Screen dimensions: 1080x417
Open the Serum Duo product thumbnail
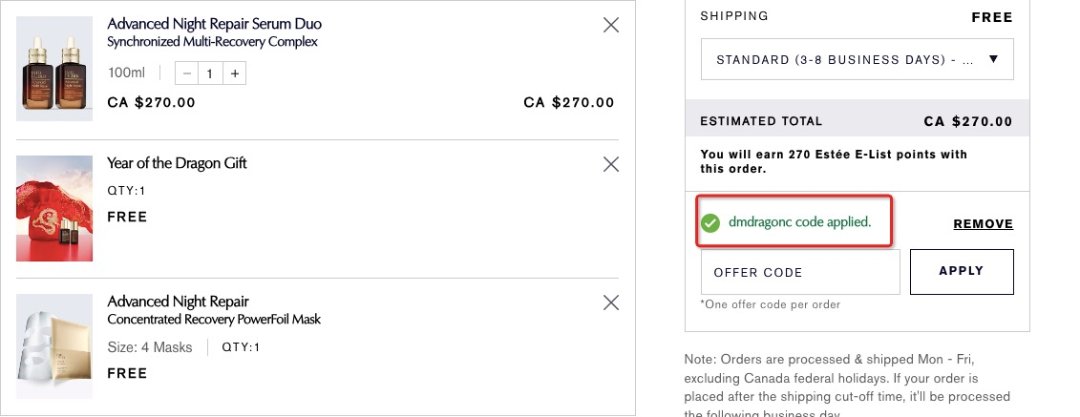pyautogui.click(x=54, y=69)
